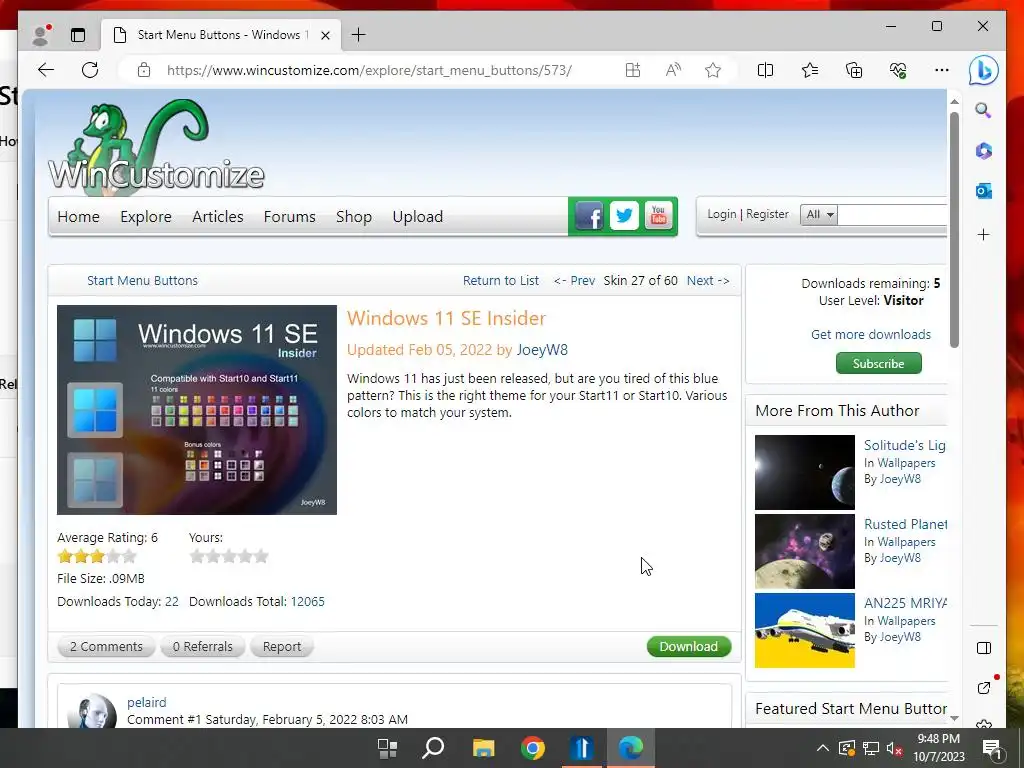Open the tab actions menu icon
The image size is (1024, 768).
pyautogui.click(x=78, y=35)
